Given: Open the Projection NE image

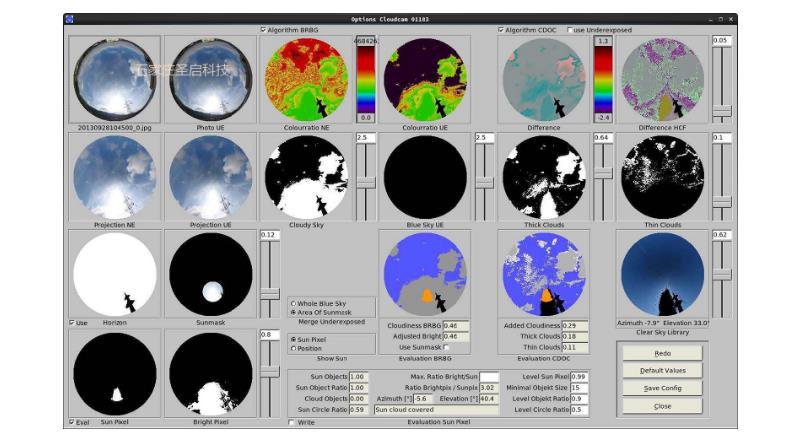Looking at the screenshot, I should (x=115, y=177).
